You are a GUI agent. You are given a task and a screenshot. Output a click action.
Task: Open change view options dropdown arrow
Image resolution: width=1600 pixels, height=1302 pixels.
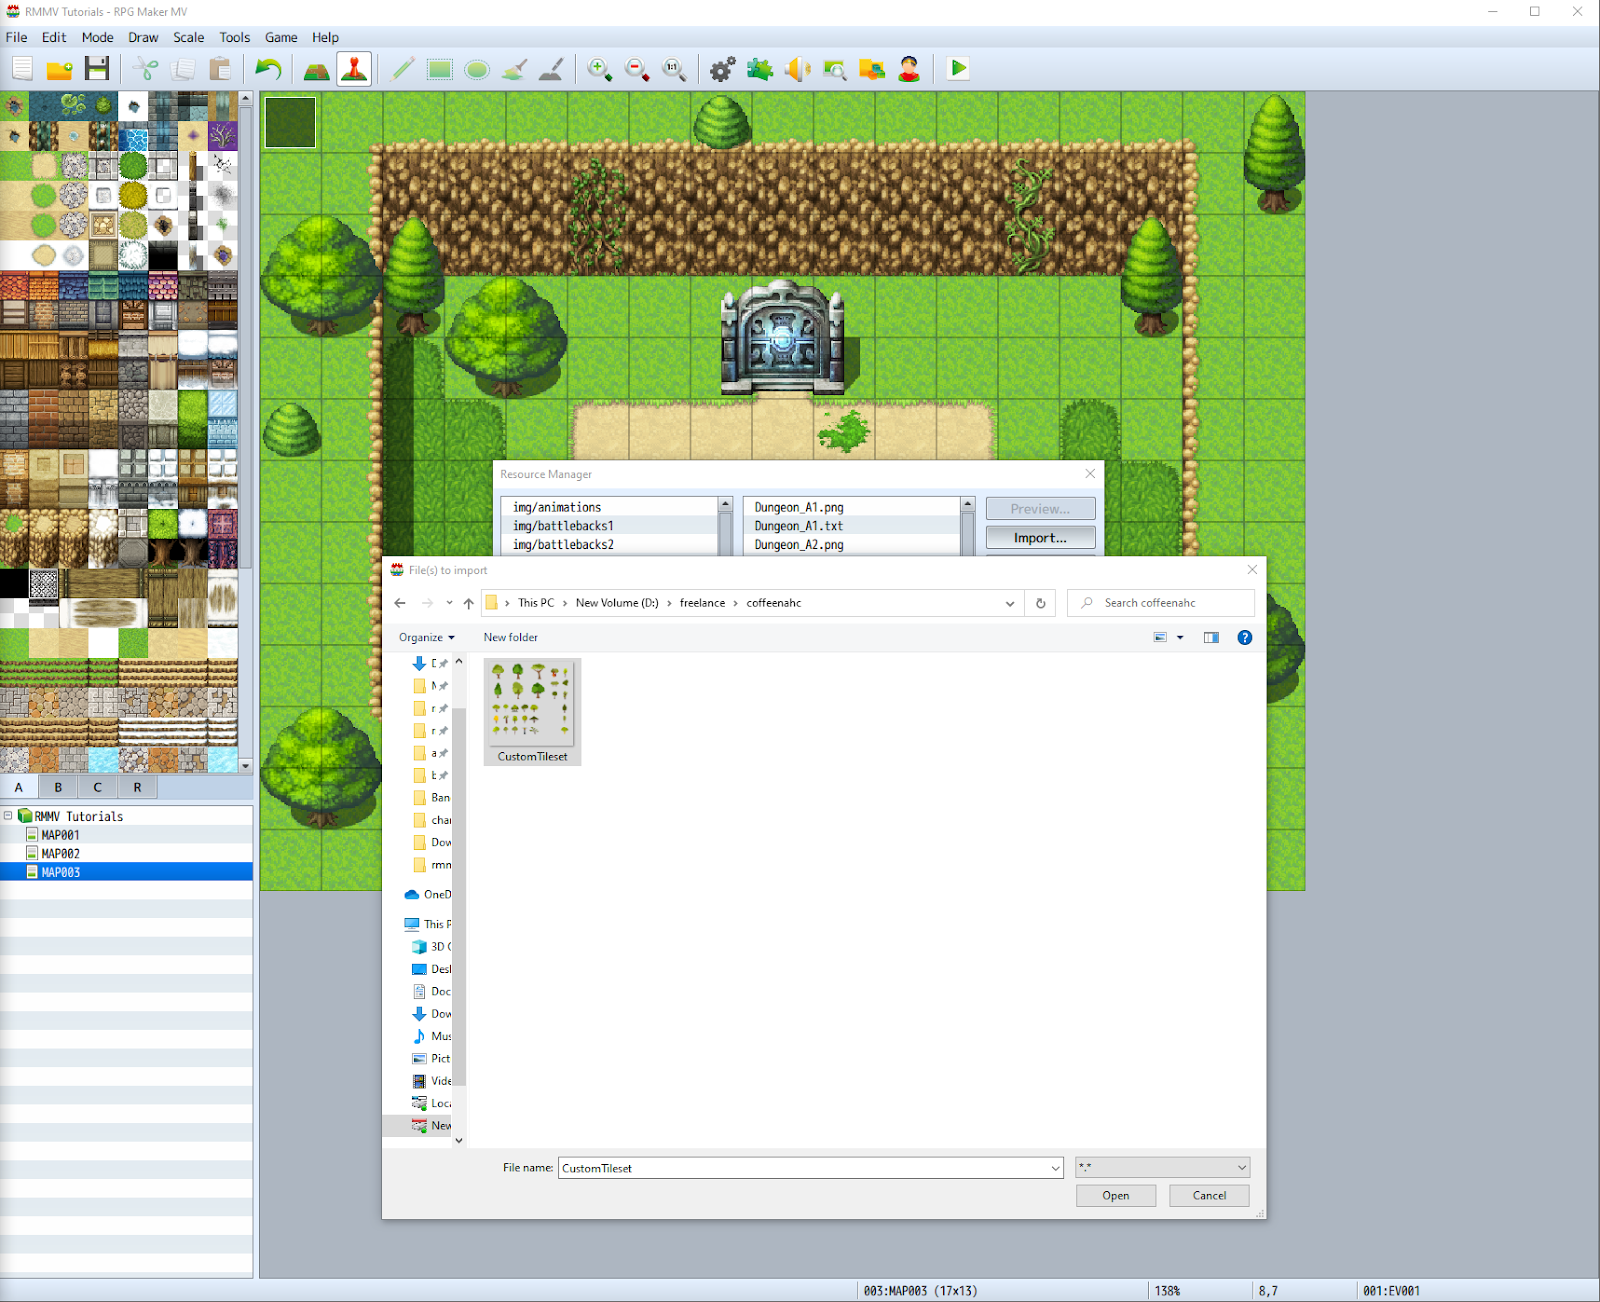[x=1180, y=637]
